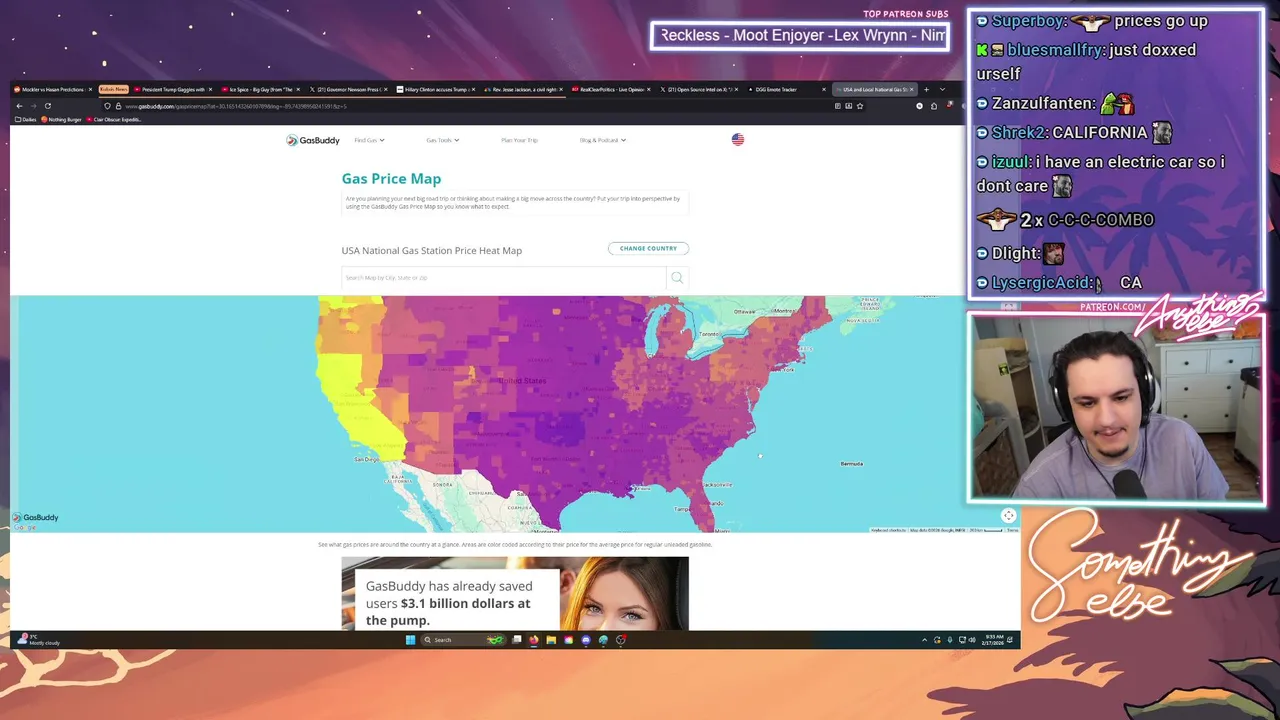Switch to the Open Source Intel on X tab
Viewport: 1280px width, 720px height.
tap(698, 89)
